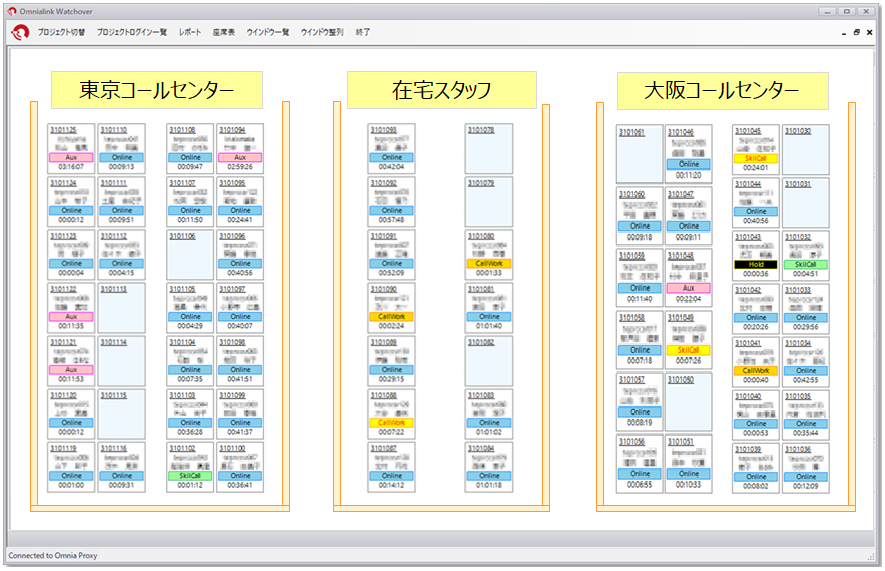Click the window resize grip in status bar
Screen dimensions: 885x571
click(871, 557)
